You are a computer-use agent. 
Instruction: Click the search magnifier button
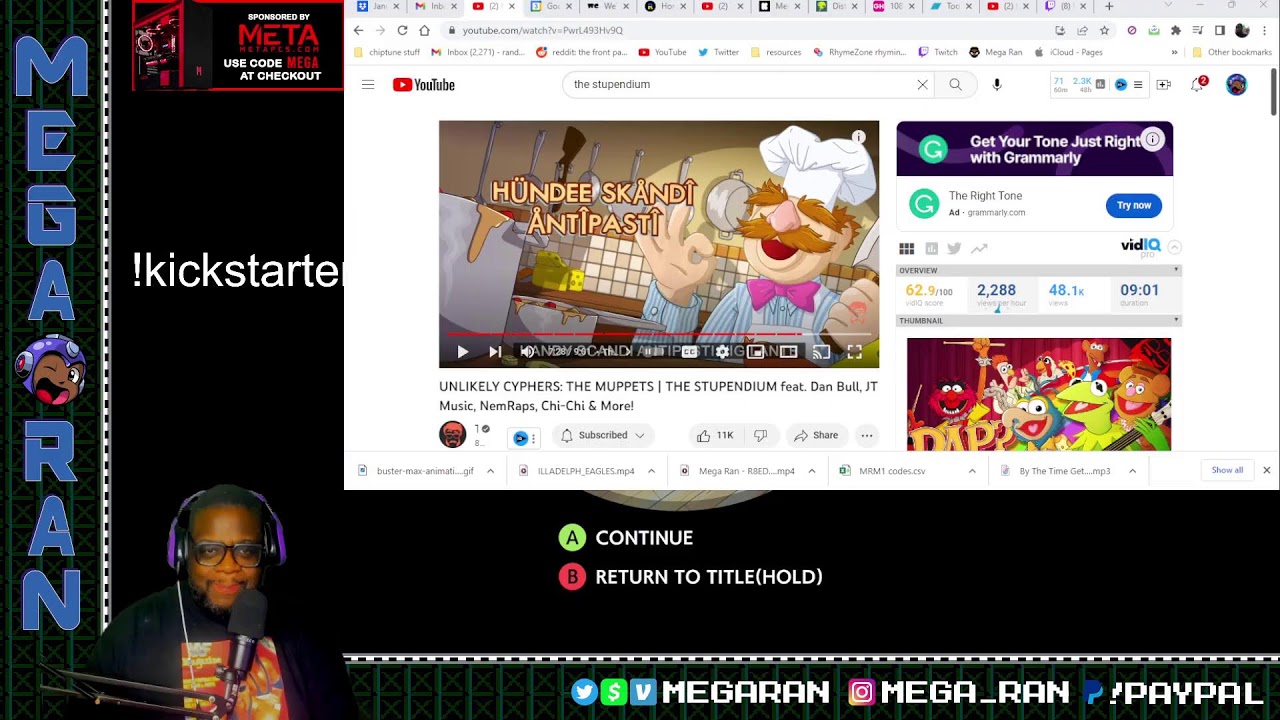pyautogui.click(x=955, y=85)
